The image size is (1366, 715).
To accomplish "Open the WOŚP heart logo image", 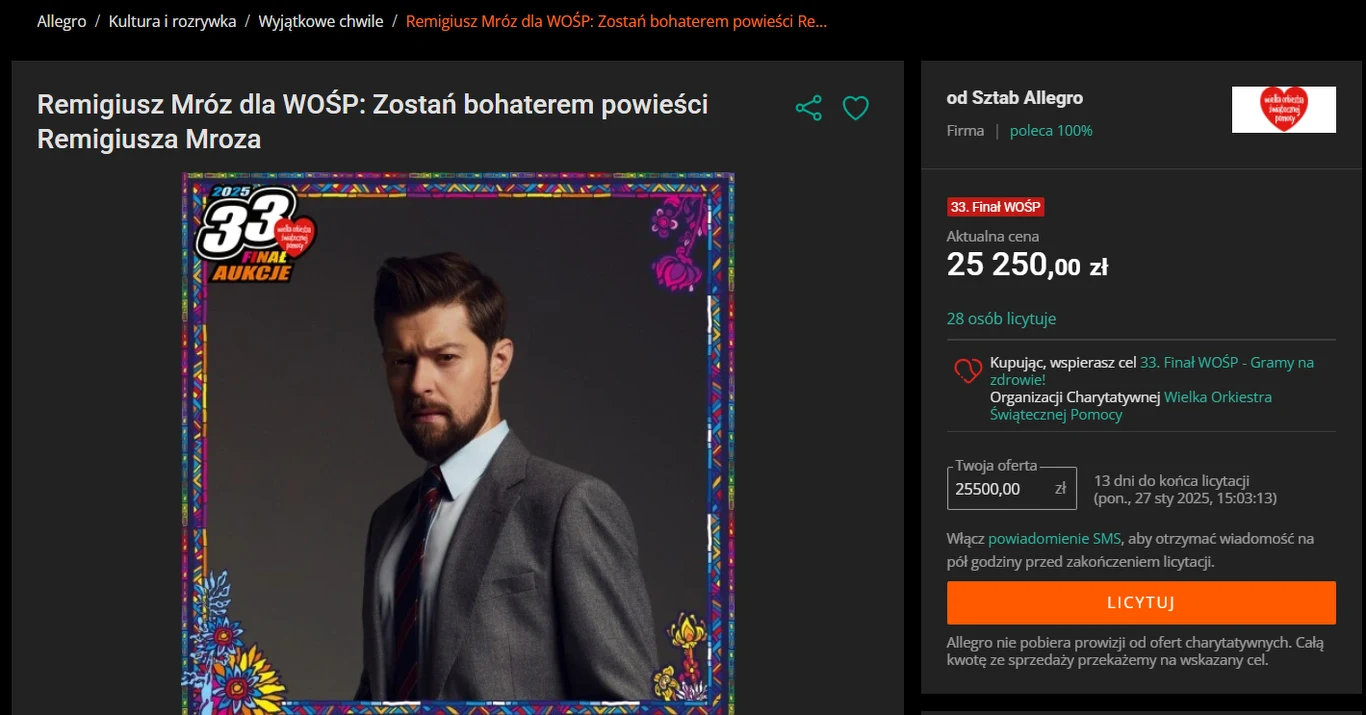I will pyautogui.click(x=1283, y=109).
